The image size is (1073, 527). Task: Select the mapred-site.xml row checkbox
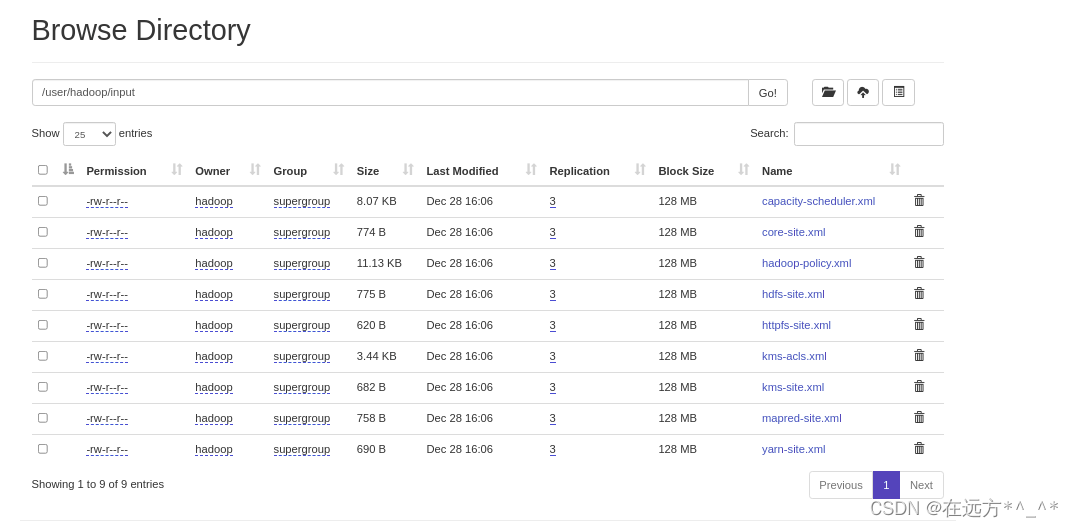43,418
